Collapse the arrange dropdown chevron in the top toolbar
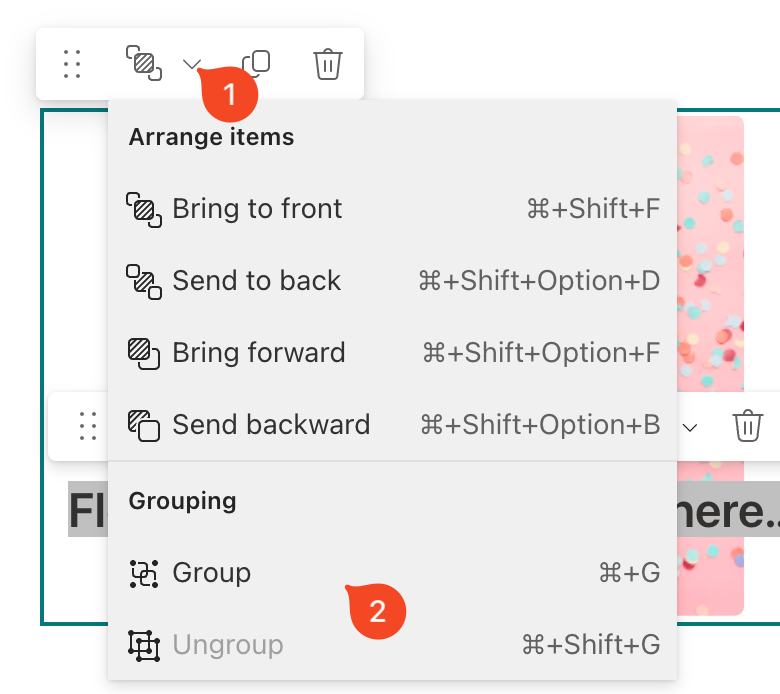The width and height of the screenshot is (780, 694). (x=192, y=65)
